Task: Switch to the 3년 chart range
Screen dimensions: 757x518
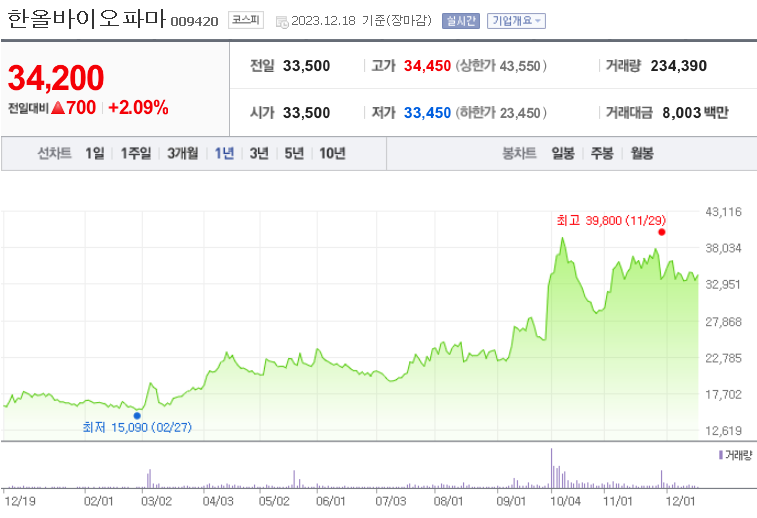Action: (259, 154)
